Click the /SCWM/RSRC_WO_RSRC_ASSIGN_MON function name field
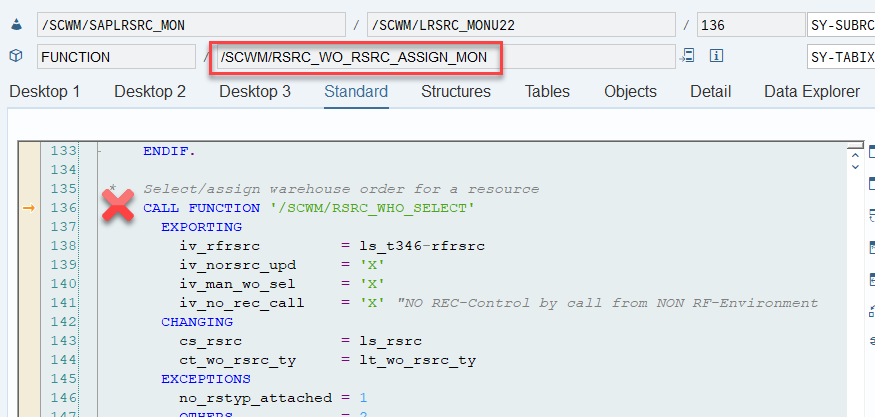The height and width of the screenshot is (417, 875). pyautogui.click(x=446, y=56)
